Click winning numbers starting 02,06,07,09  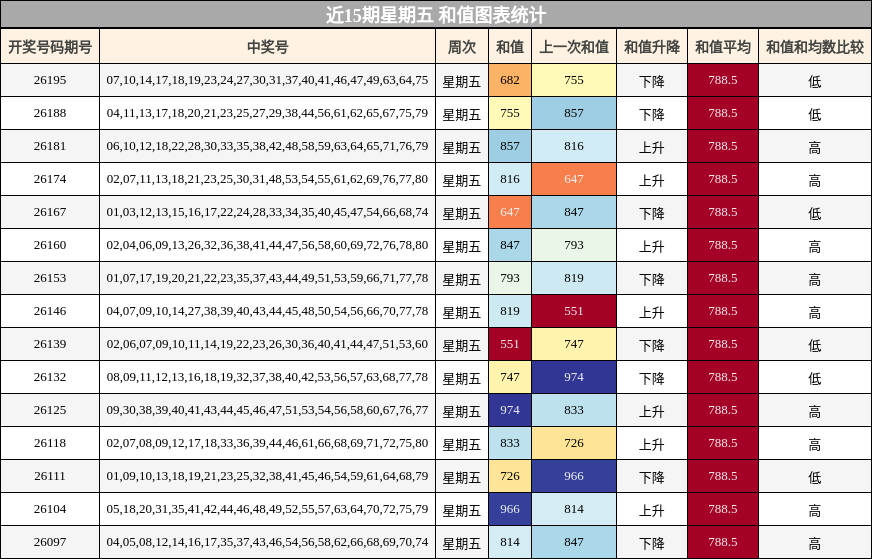pyautogui.click(x=267, y=344)
